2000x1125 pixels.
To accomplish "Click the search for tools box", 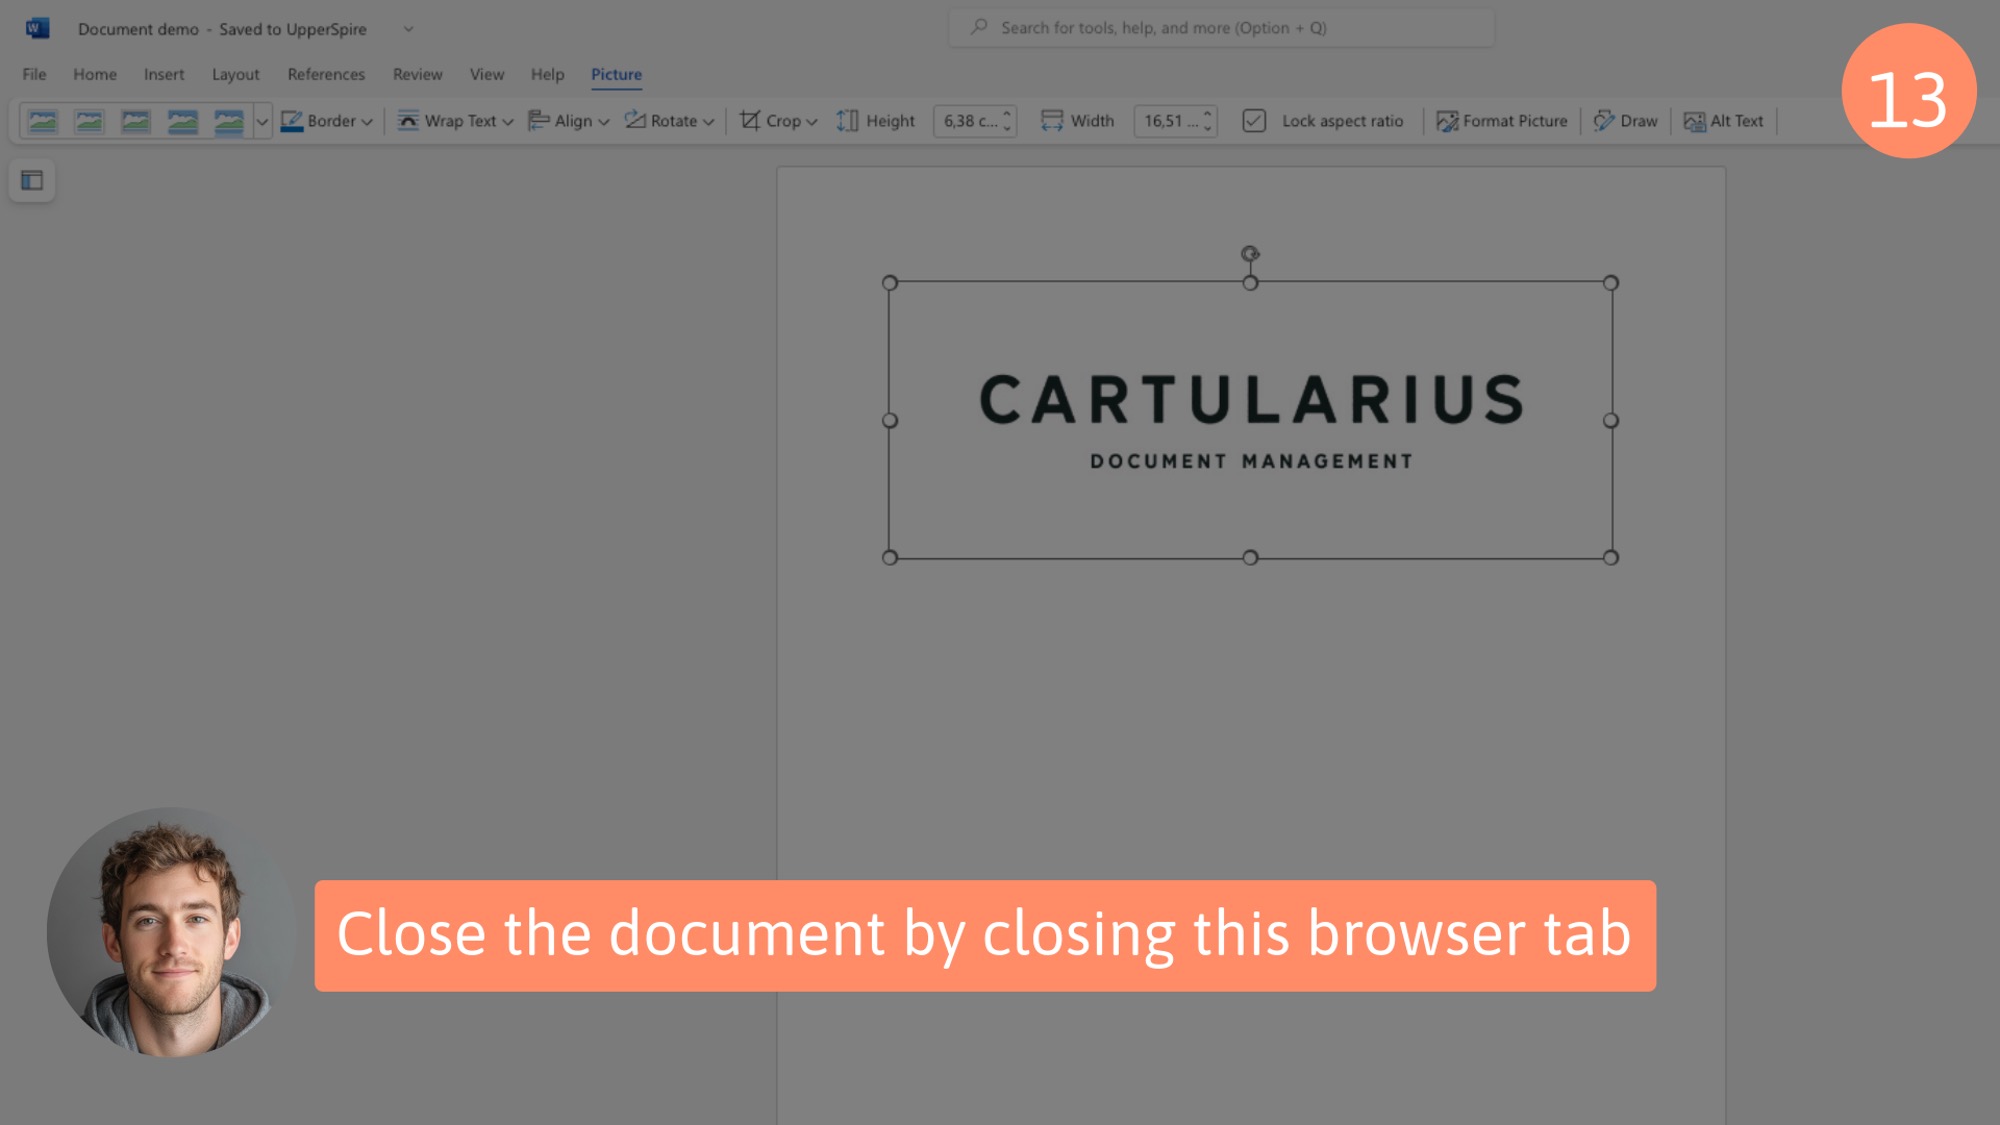I will 1221,28.
